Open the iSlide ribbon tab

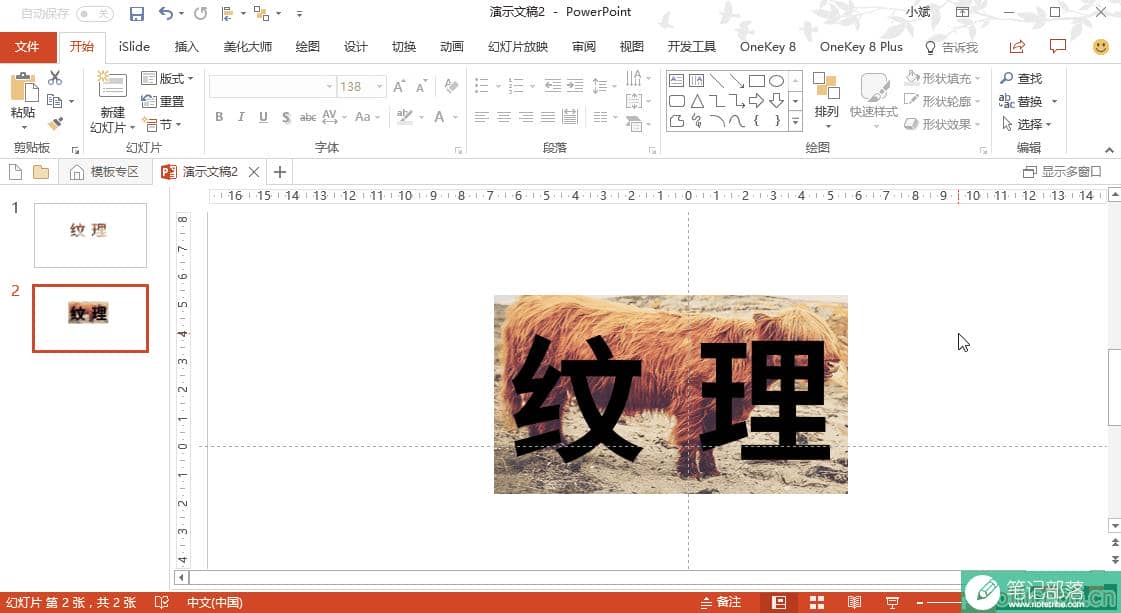pyautogui.click(x=134, y=46)
